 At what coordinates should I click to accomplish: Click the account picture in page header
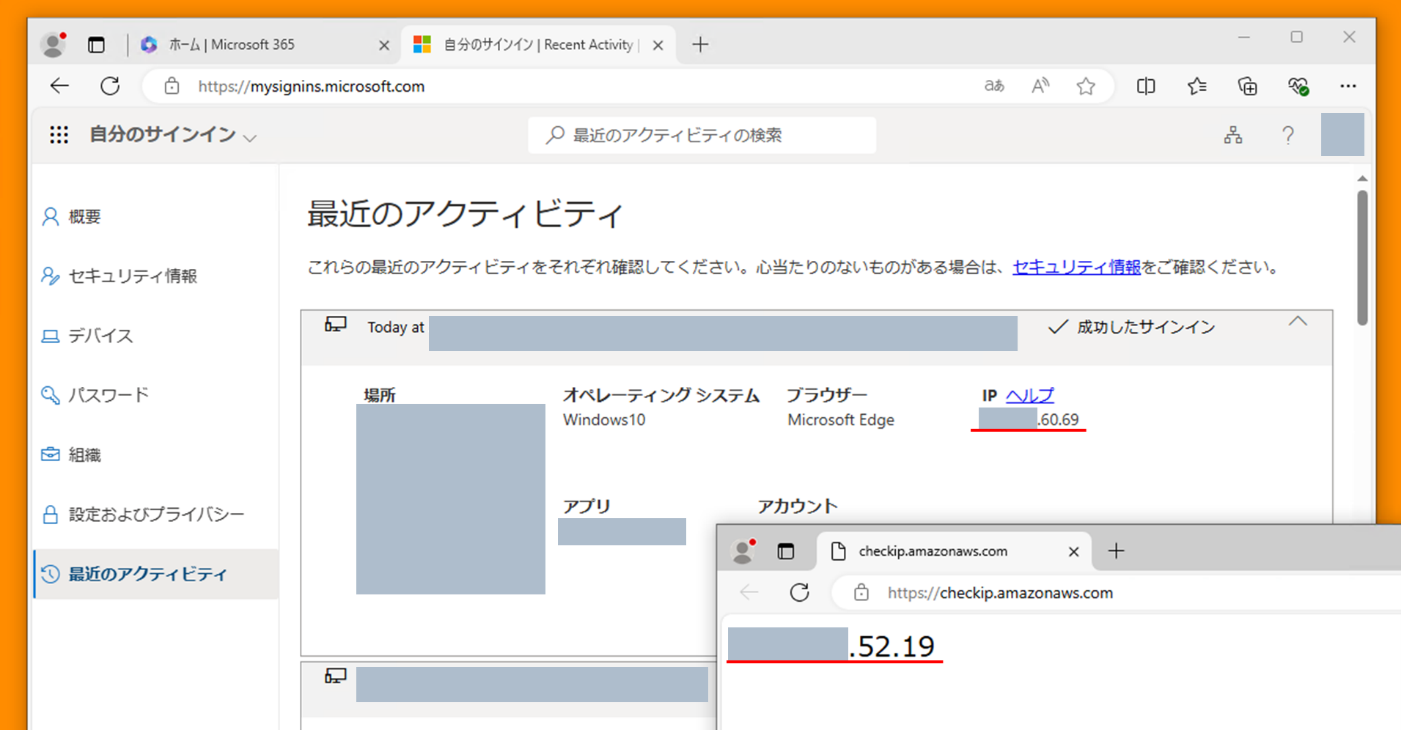1342,135
